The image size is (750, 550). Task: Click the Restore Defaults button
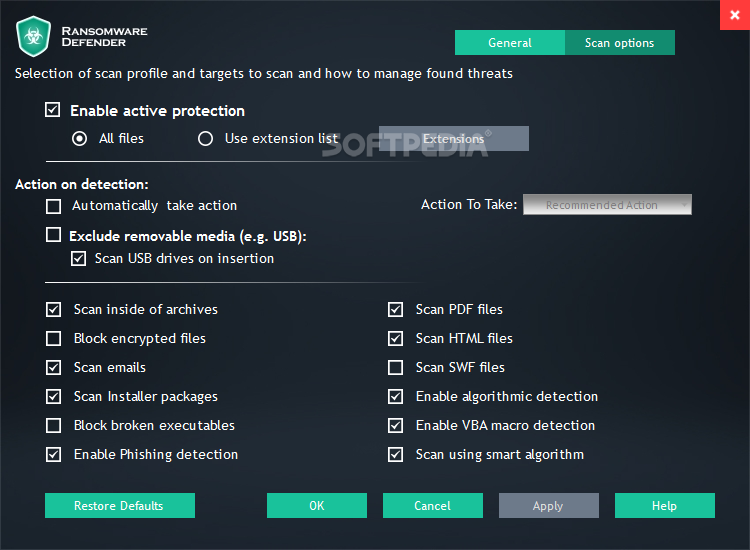(x=120, y=506)
